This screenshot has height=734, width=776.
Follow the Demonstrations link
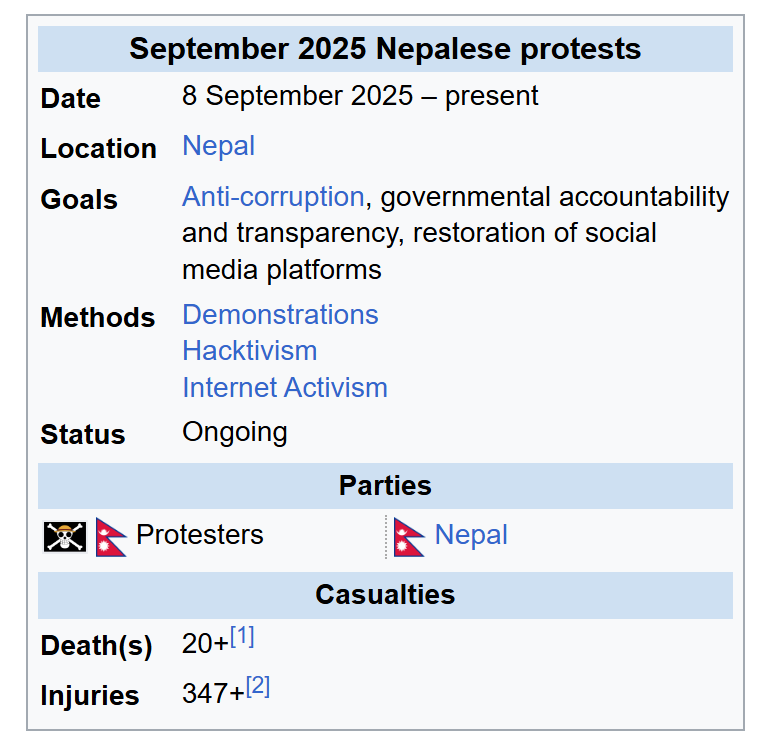[x=280, y=315]
